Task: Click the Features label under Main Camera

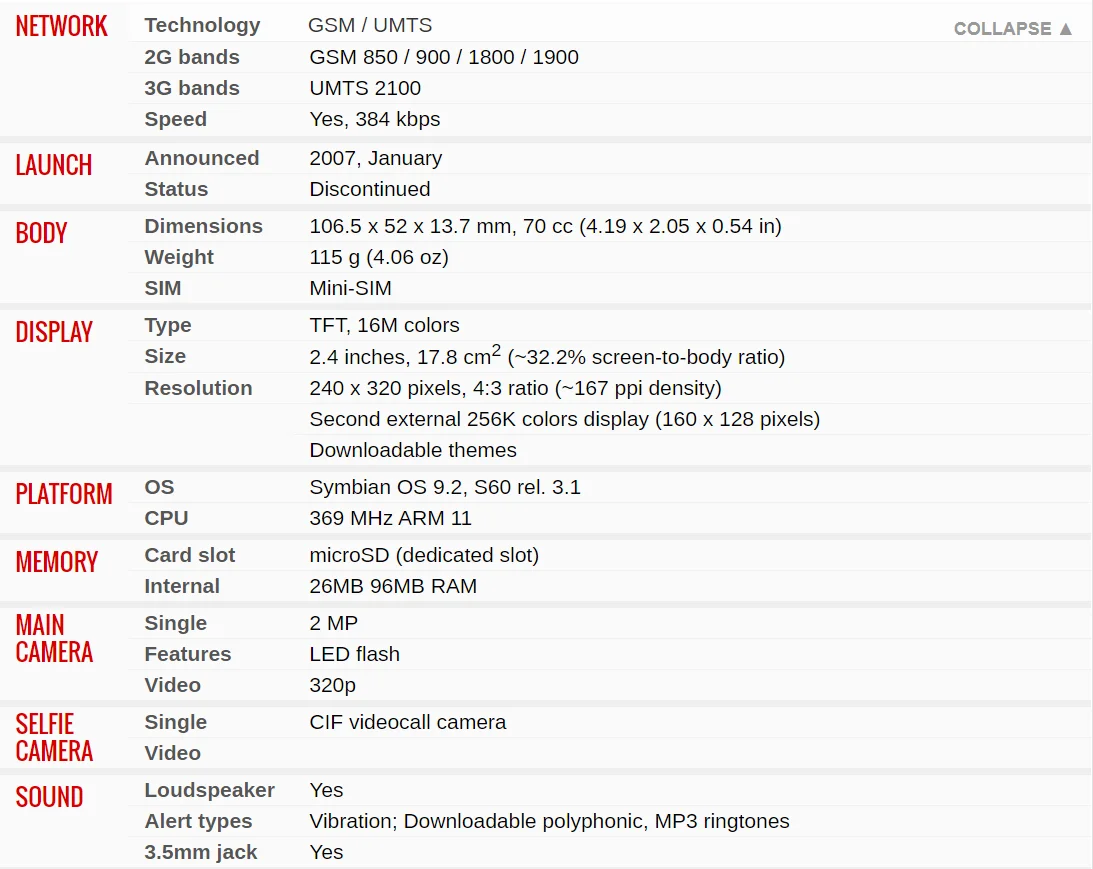Action: click(187, 654)
